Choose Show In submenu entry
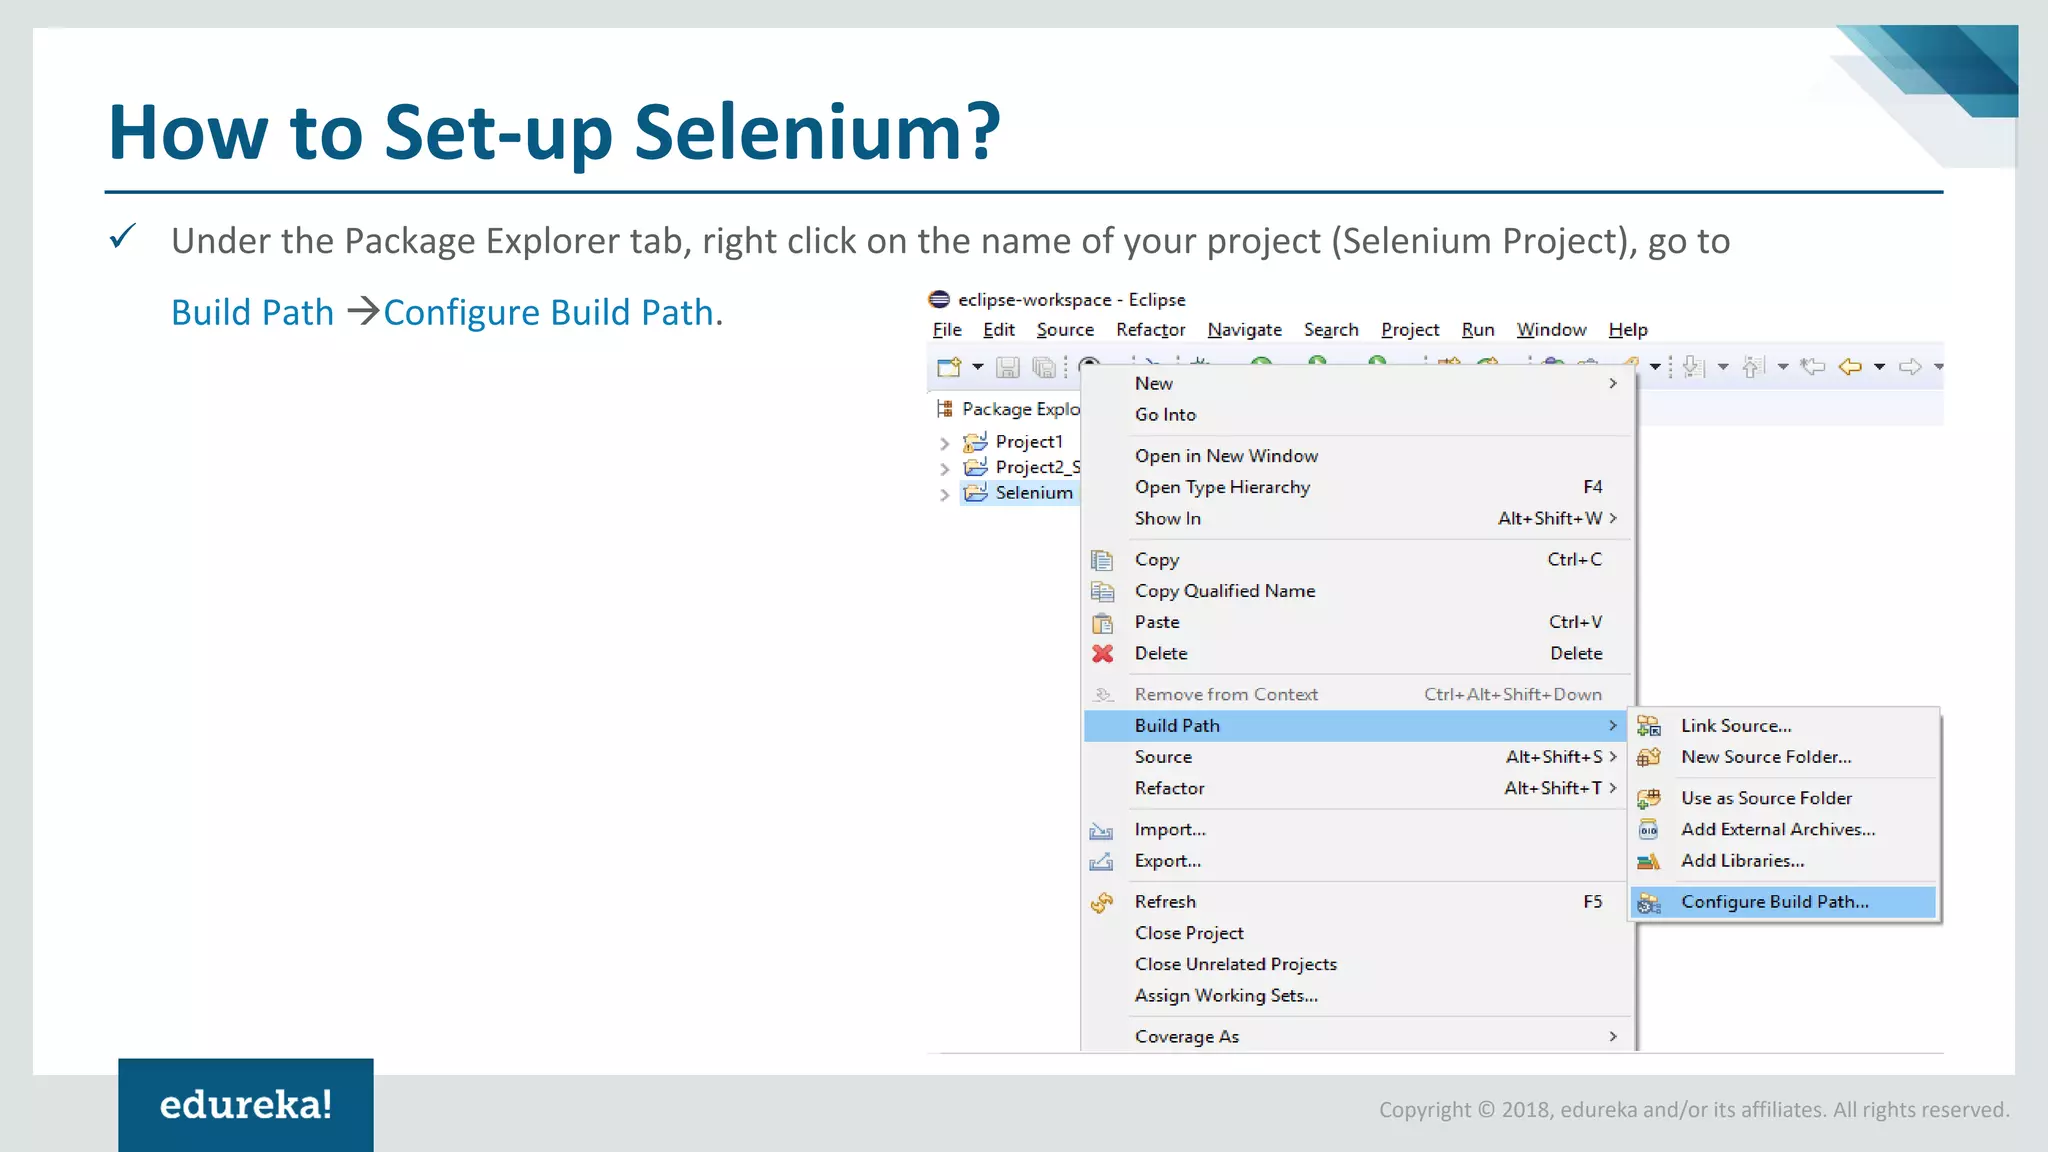The width and height of the screenshot is (2048, 1152). click(x=1358, y=518)
